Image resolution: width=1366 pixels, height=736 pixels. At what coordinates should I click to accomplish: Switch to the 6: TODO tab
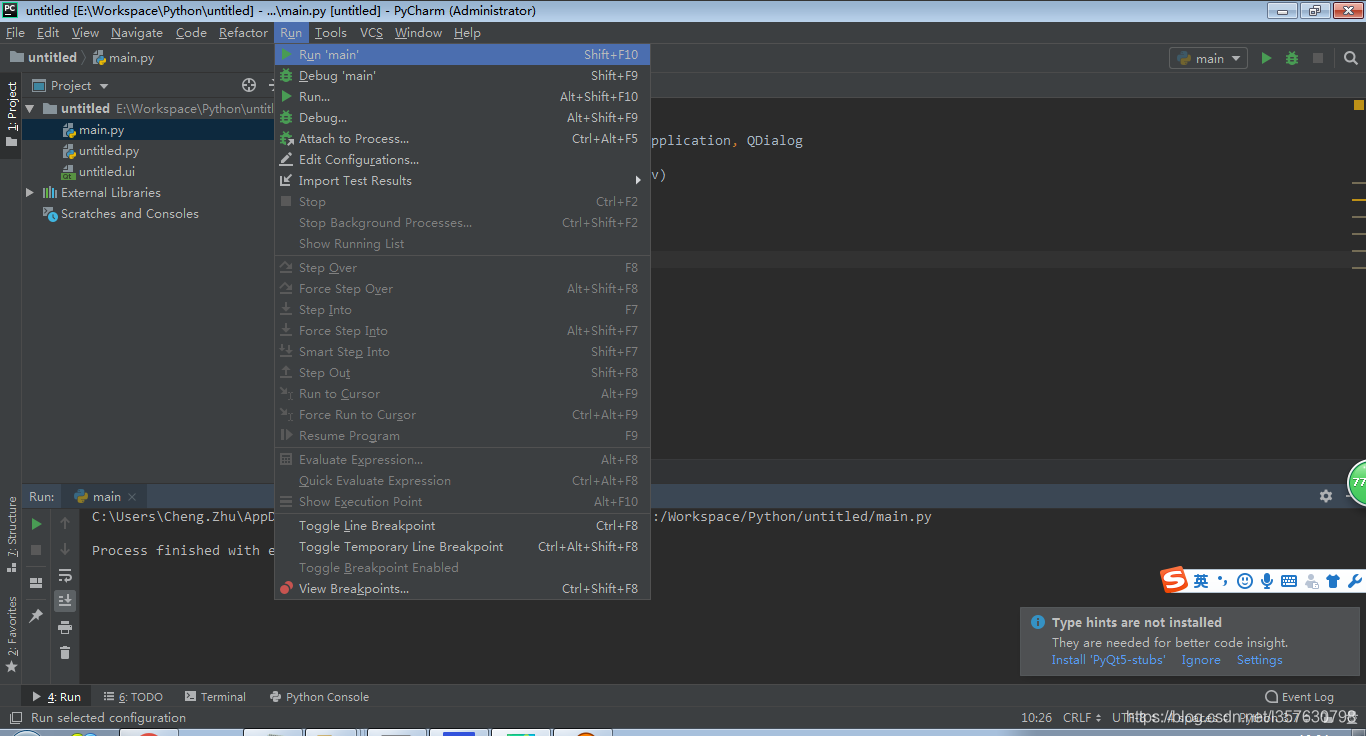point(132,696)
